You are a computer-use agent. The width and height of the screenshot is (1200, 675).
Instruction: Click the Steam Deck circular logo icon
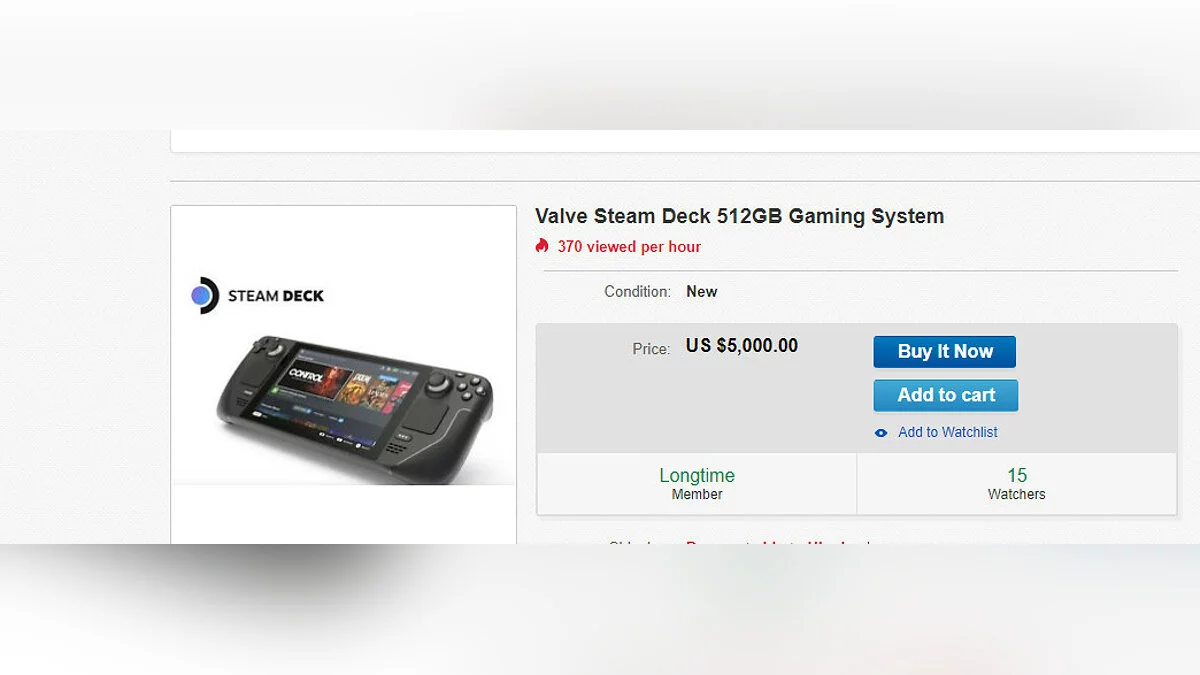click(203, 295)
